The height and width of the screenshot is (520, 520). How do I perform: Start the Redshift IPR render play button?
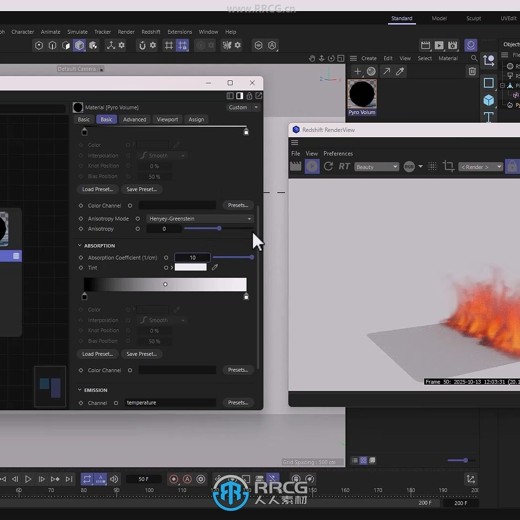(312, 166)
